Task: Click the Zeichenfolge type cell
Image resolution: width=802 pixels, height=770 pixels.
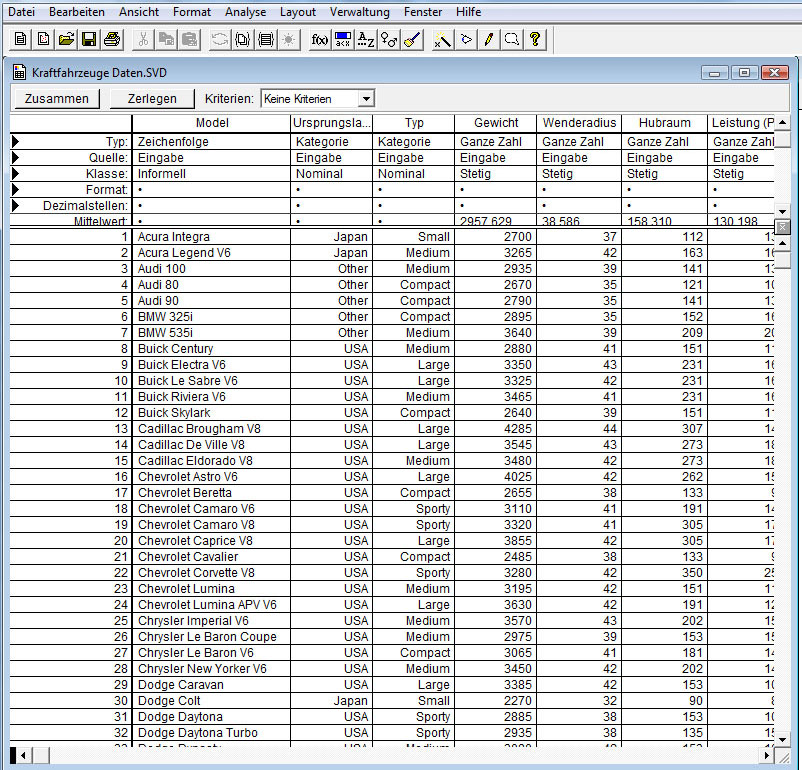Action: click(x=212, y=142)
